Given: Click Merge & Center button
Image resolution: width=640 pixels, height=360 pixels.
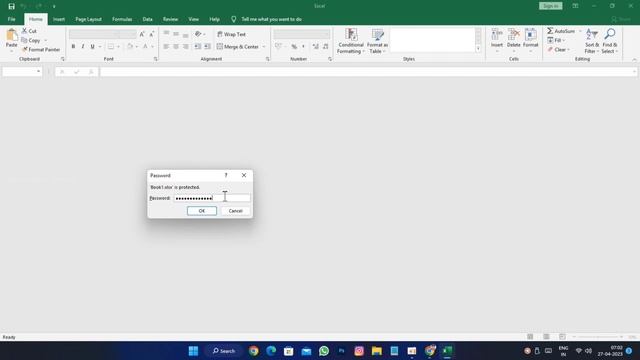Looking at the screenshot, I should [x=238, y=47].
